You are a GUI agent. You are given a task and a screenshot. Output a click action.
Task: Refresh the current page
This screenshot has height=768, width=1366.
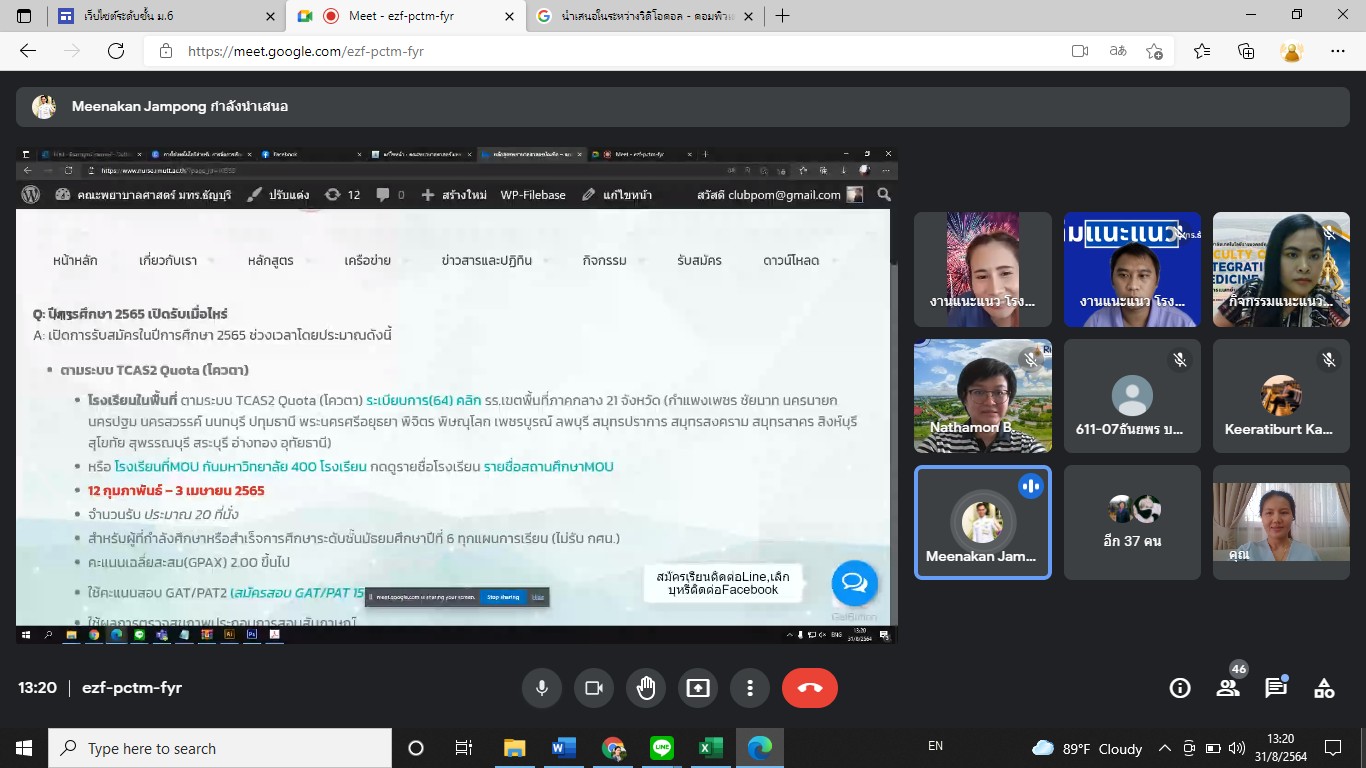116,51
